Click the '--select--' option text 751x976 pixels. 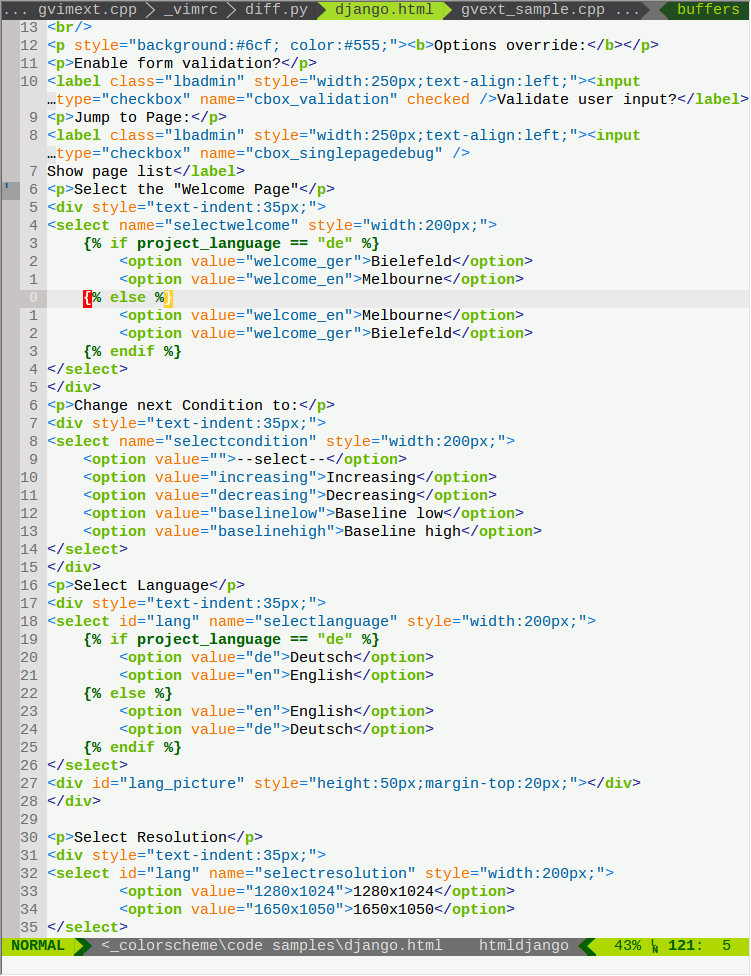tap(281, 460)
